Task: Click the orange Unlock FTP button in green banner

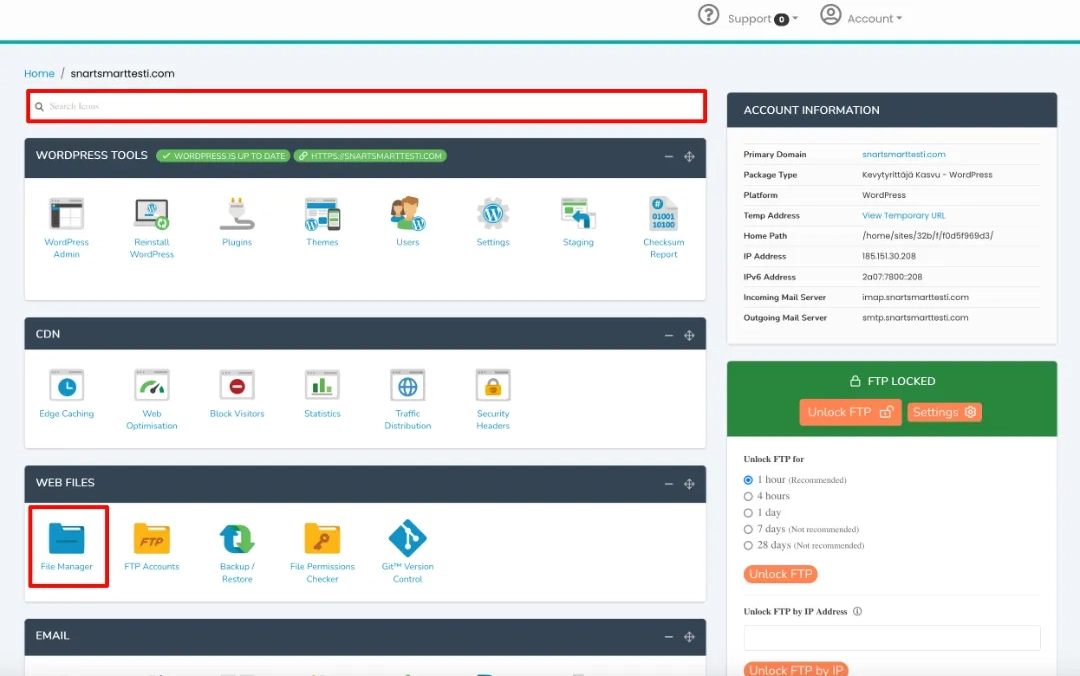Action: click(x=850, y=412)
